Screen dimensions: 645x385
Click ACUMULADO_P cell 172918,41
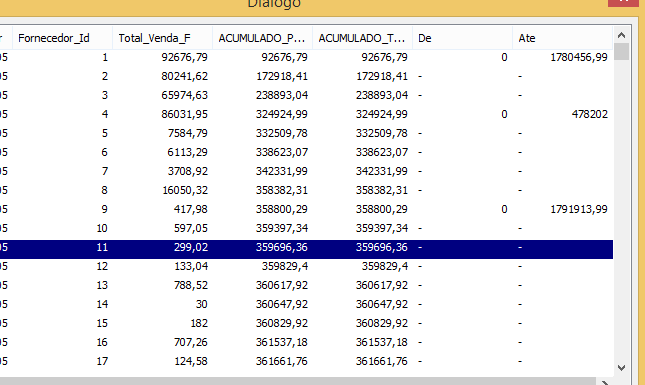(282, 76)
